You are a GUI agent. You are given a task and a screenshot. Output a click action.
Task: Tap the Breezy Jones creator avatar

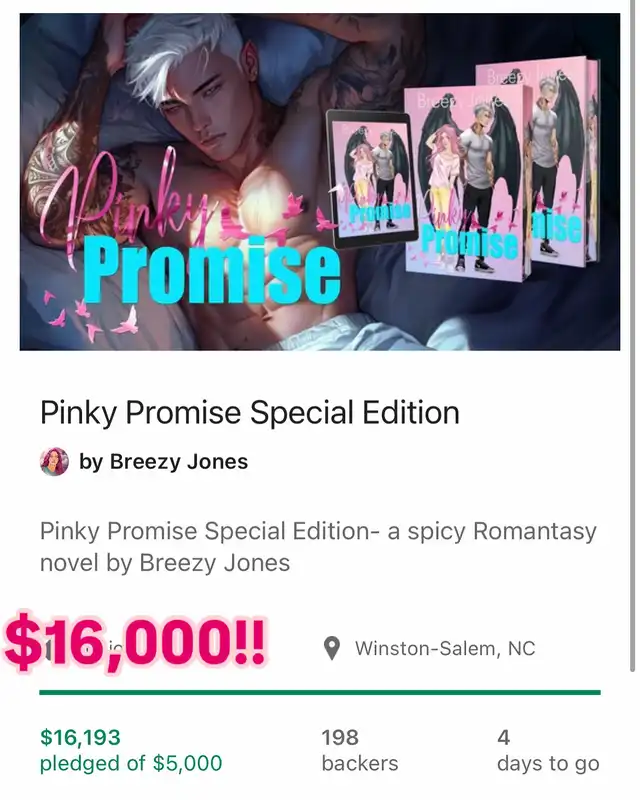[x=55, y=462]
